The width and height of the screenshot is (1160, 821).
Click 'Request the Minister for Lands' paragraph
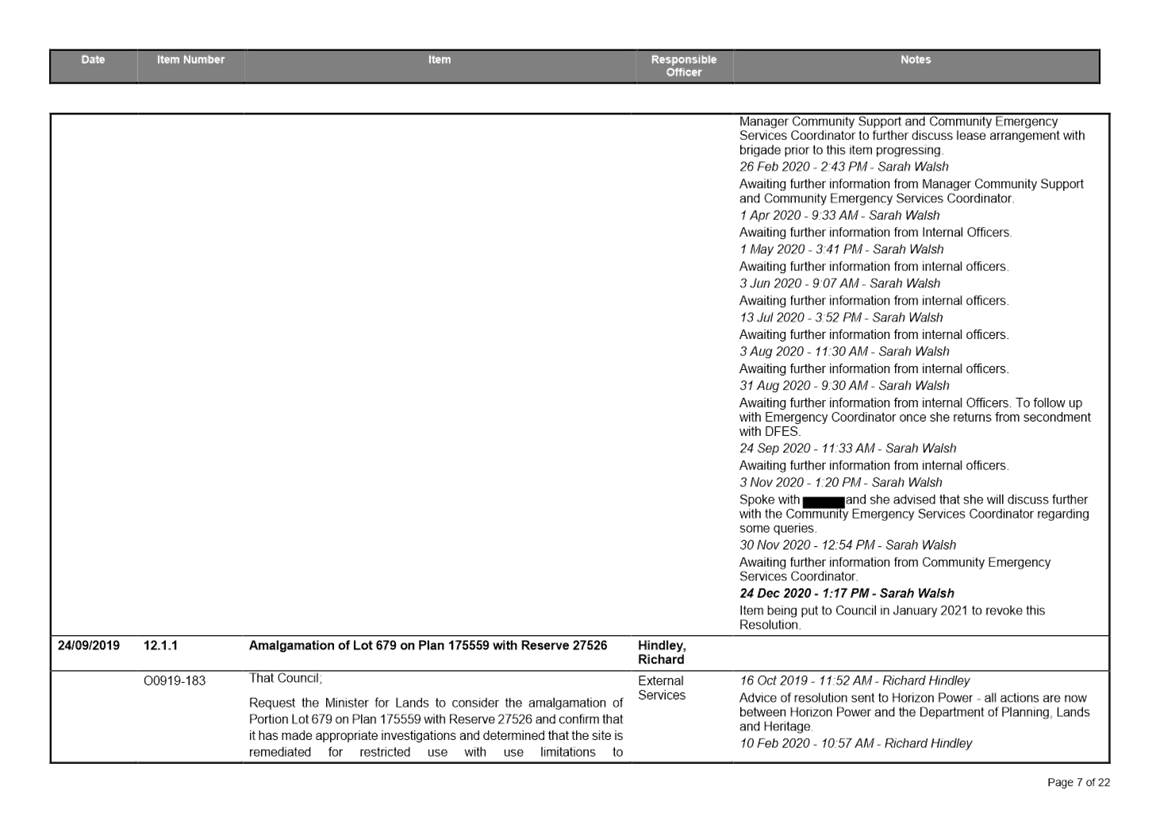point(436,728)
